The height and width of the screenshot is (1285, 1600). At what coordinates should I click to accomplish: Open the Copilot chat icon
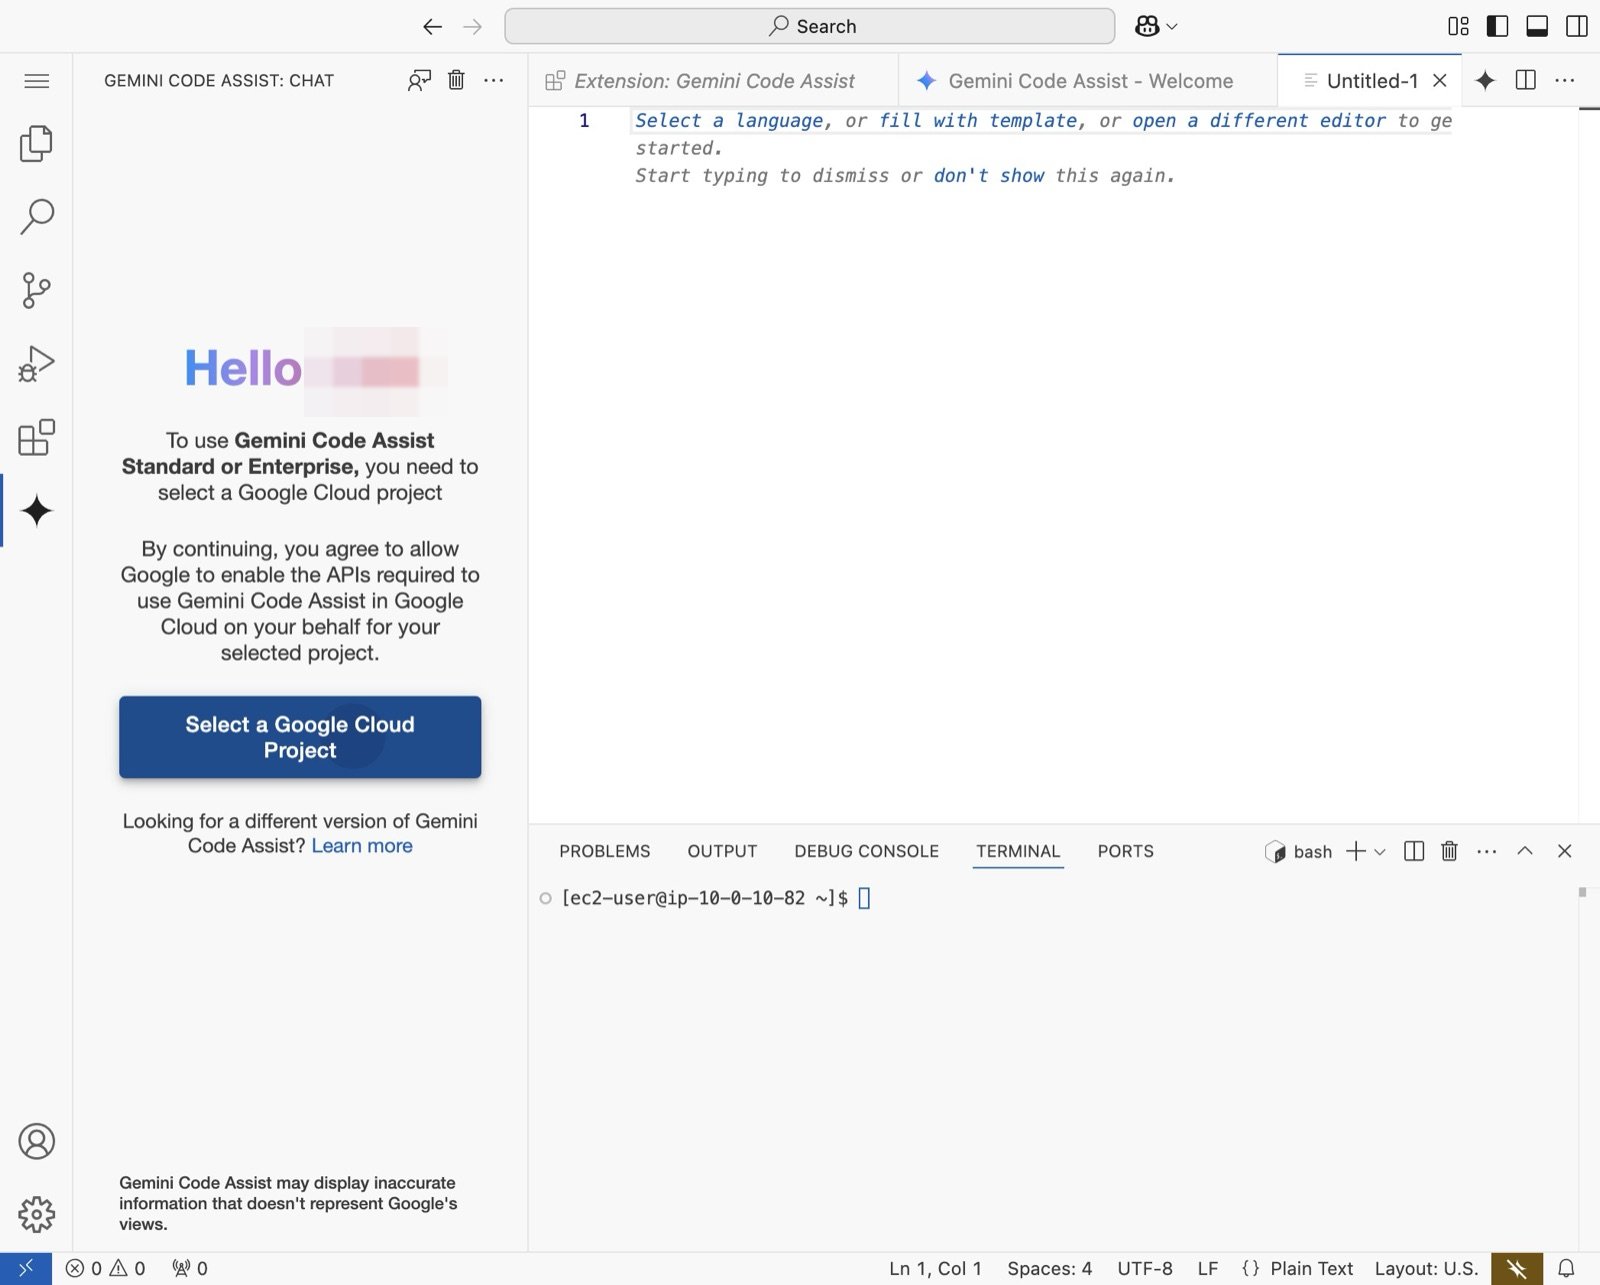1147,27
